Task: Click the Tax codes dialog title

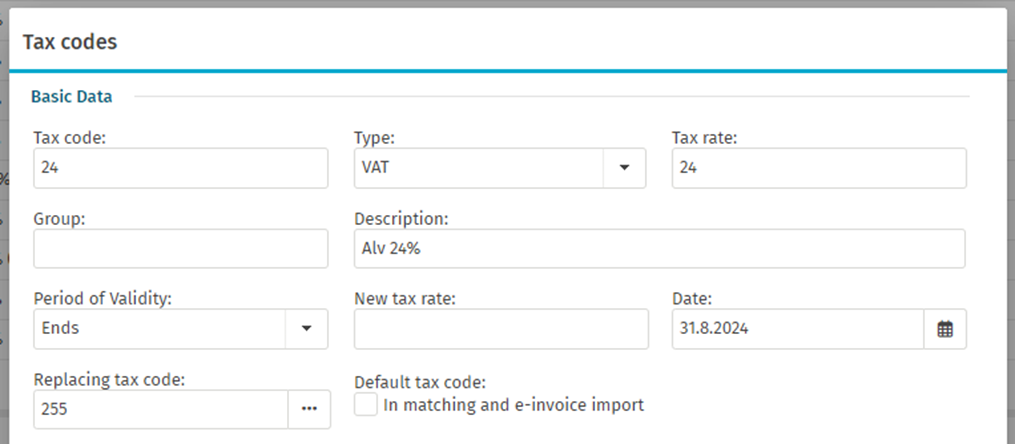Action: (70, 41)
